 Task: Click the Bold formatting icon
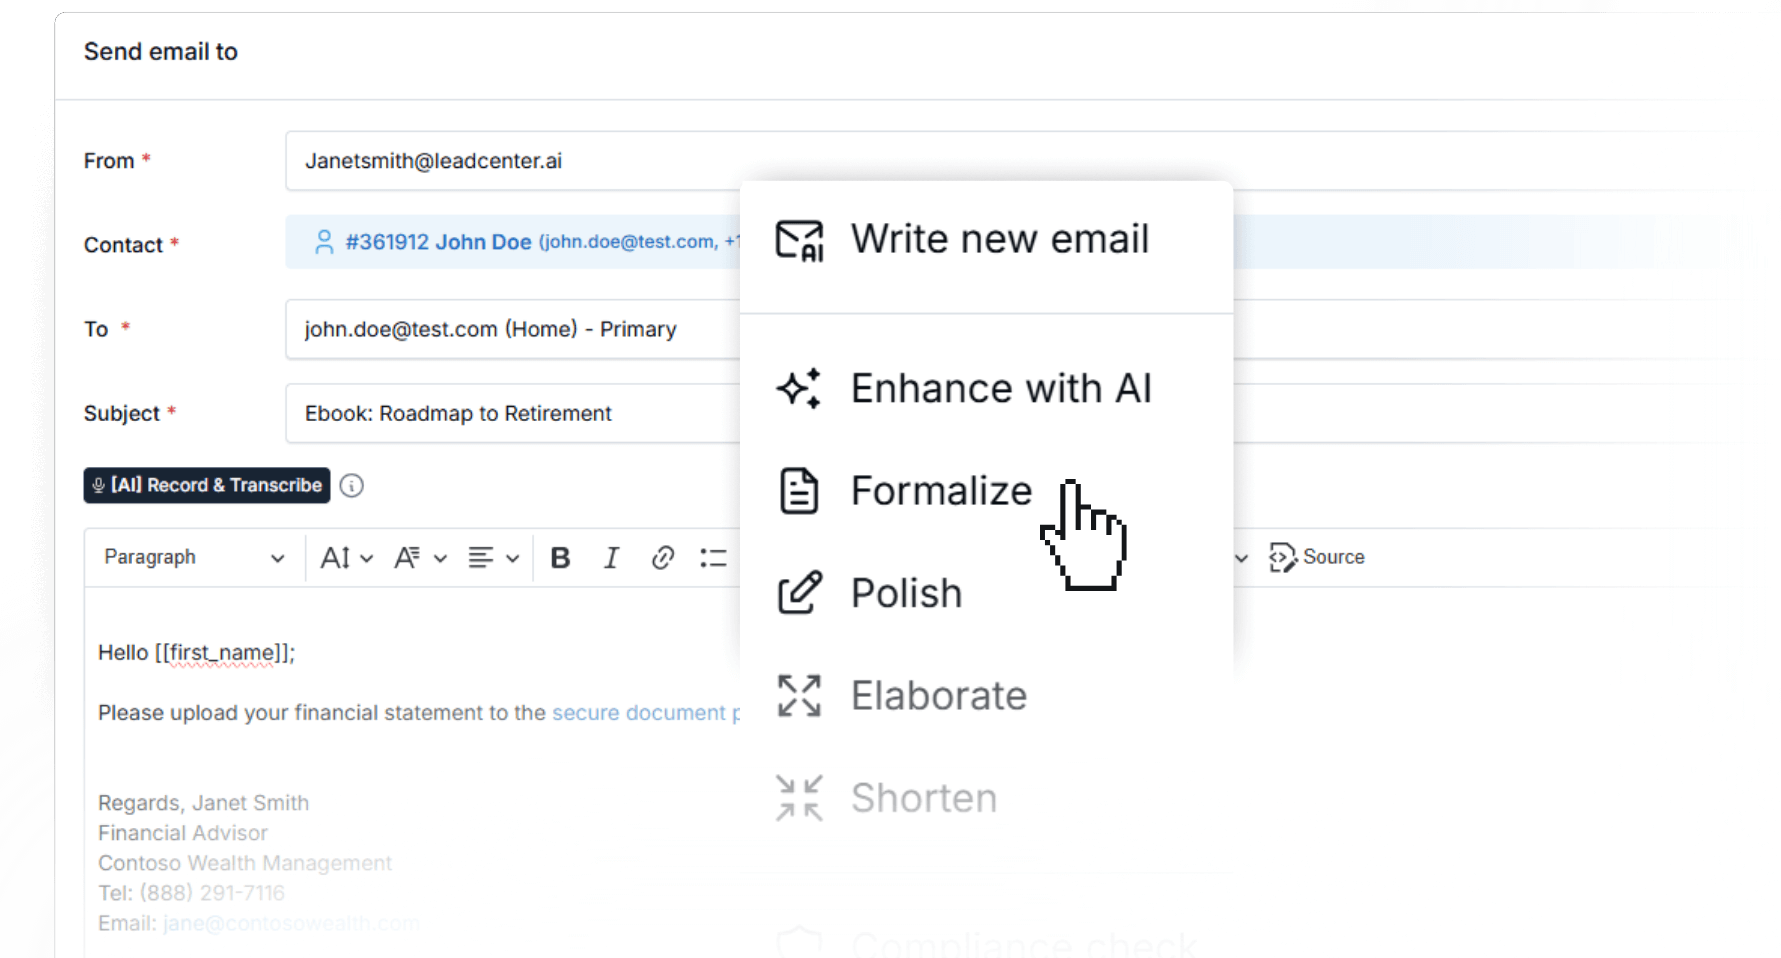[x=560, y=558]
